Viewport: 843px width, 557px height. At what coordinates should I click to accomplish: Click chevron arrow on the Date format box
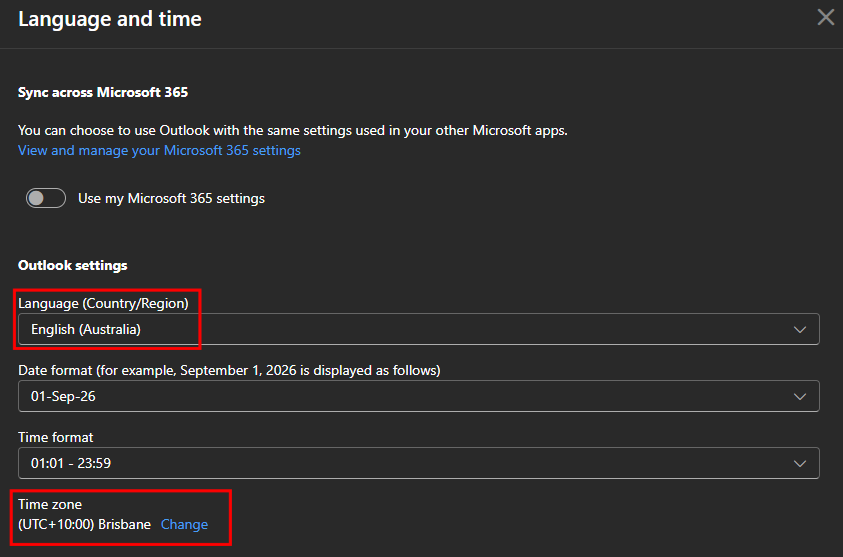[x=800, y=397]
